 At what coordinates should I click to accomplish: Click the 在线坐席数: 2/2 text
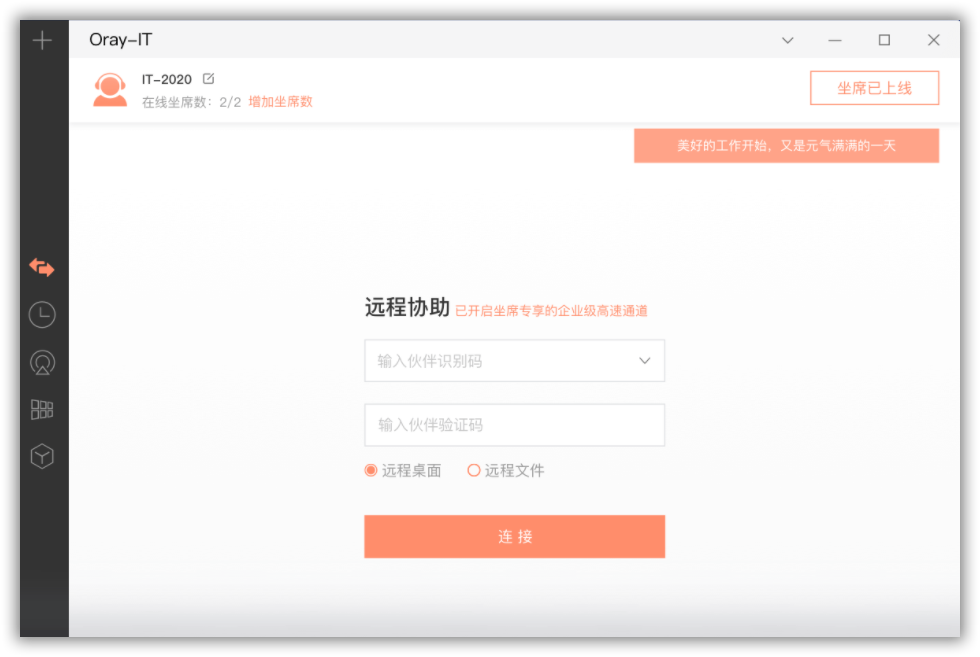191,102
